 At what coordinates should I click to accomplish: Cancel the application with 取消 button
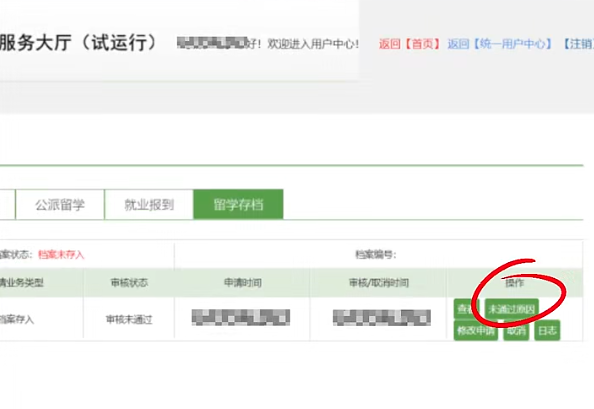click(516, 331)
